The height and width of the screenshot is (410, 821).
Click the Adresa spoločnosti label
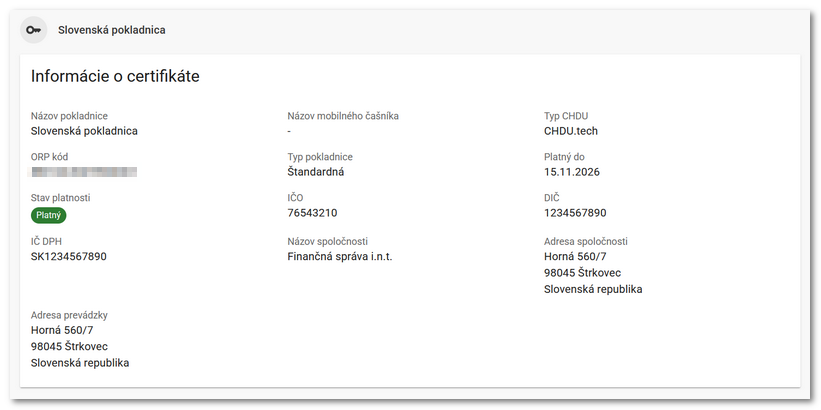(x=586, y=241)
